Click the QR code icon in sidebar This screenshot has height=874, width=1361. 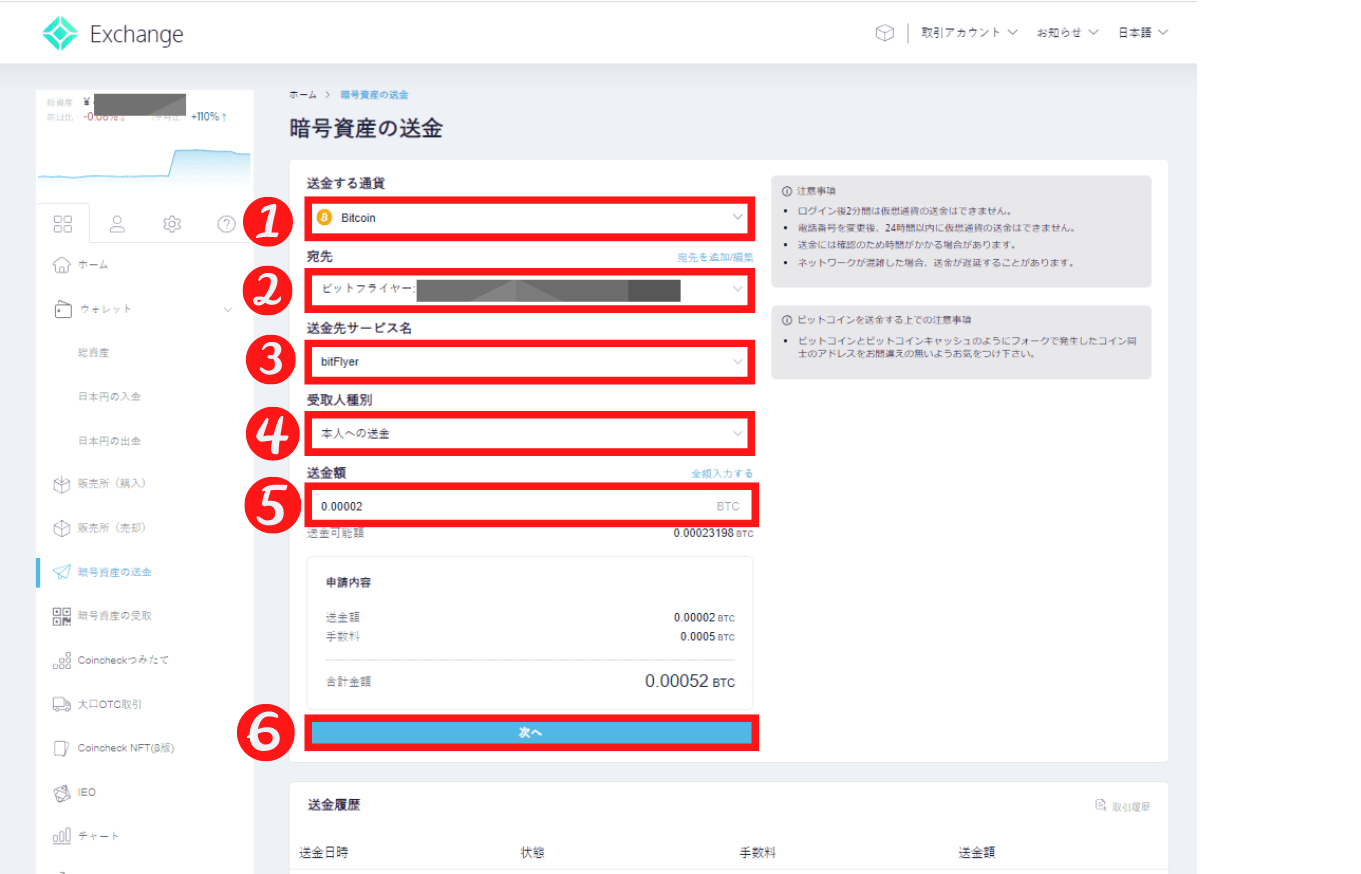pos(62,616)
